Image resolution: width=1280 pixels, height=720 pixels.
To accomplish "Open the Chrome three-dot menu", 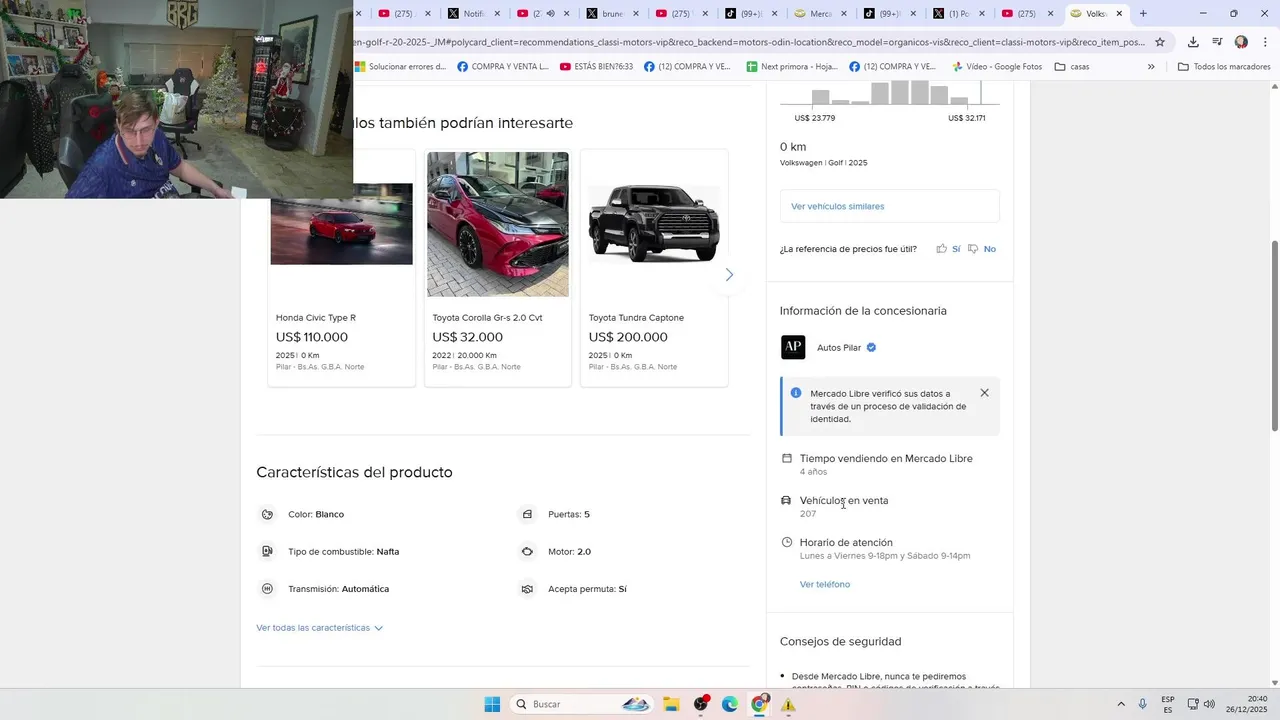I will coord(1264,42).
